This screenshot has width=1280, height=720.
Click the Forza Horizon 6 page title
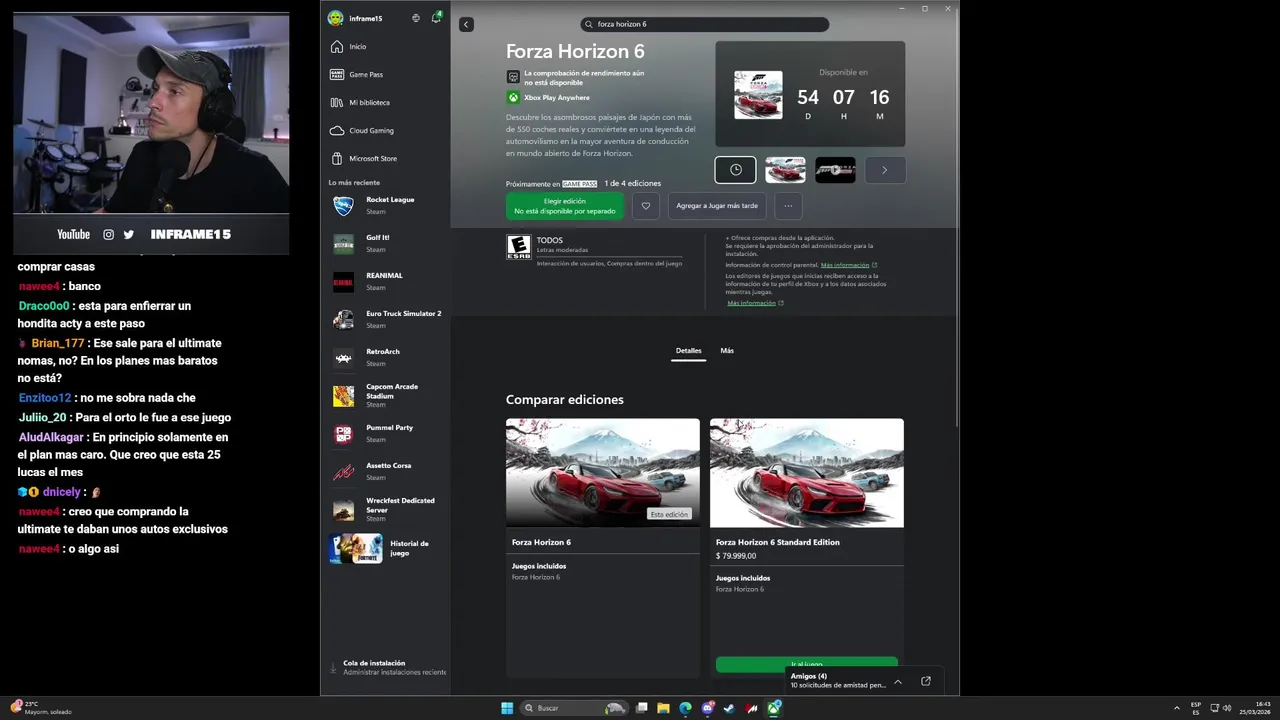[575, 51]
